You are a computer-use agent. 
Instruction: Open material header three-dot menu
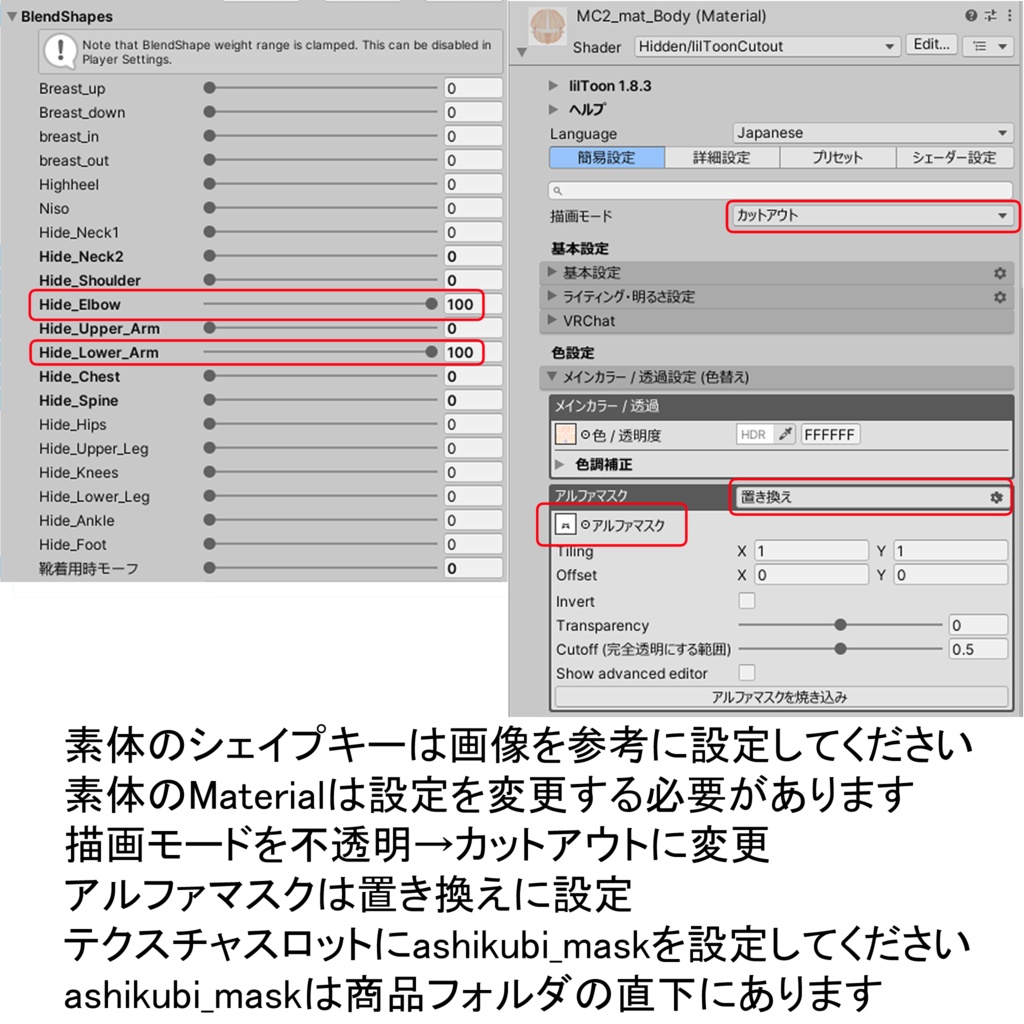[1010, 15]
